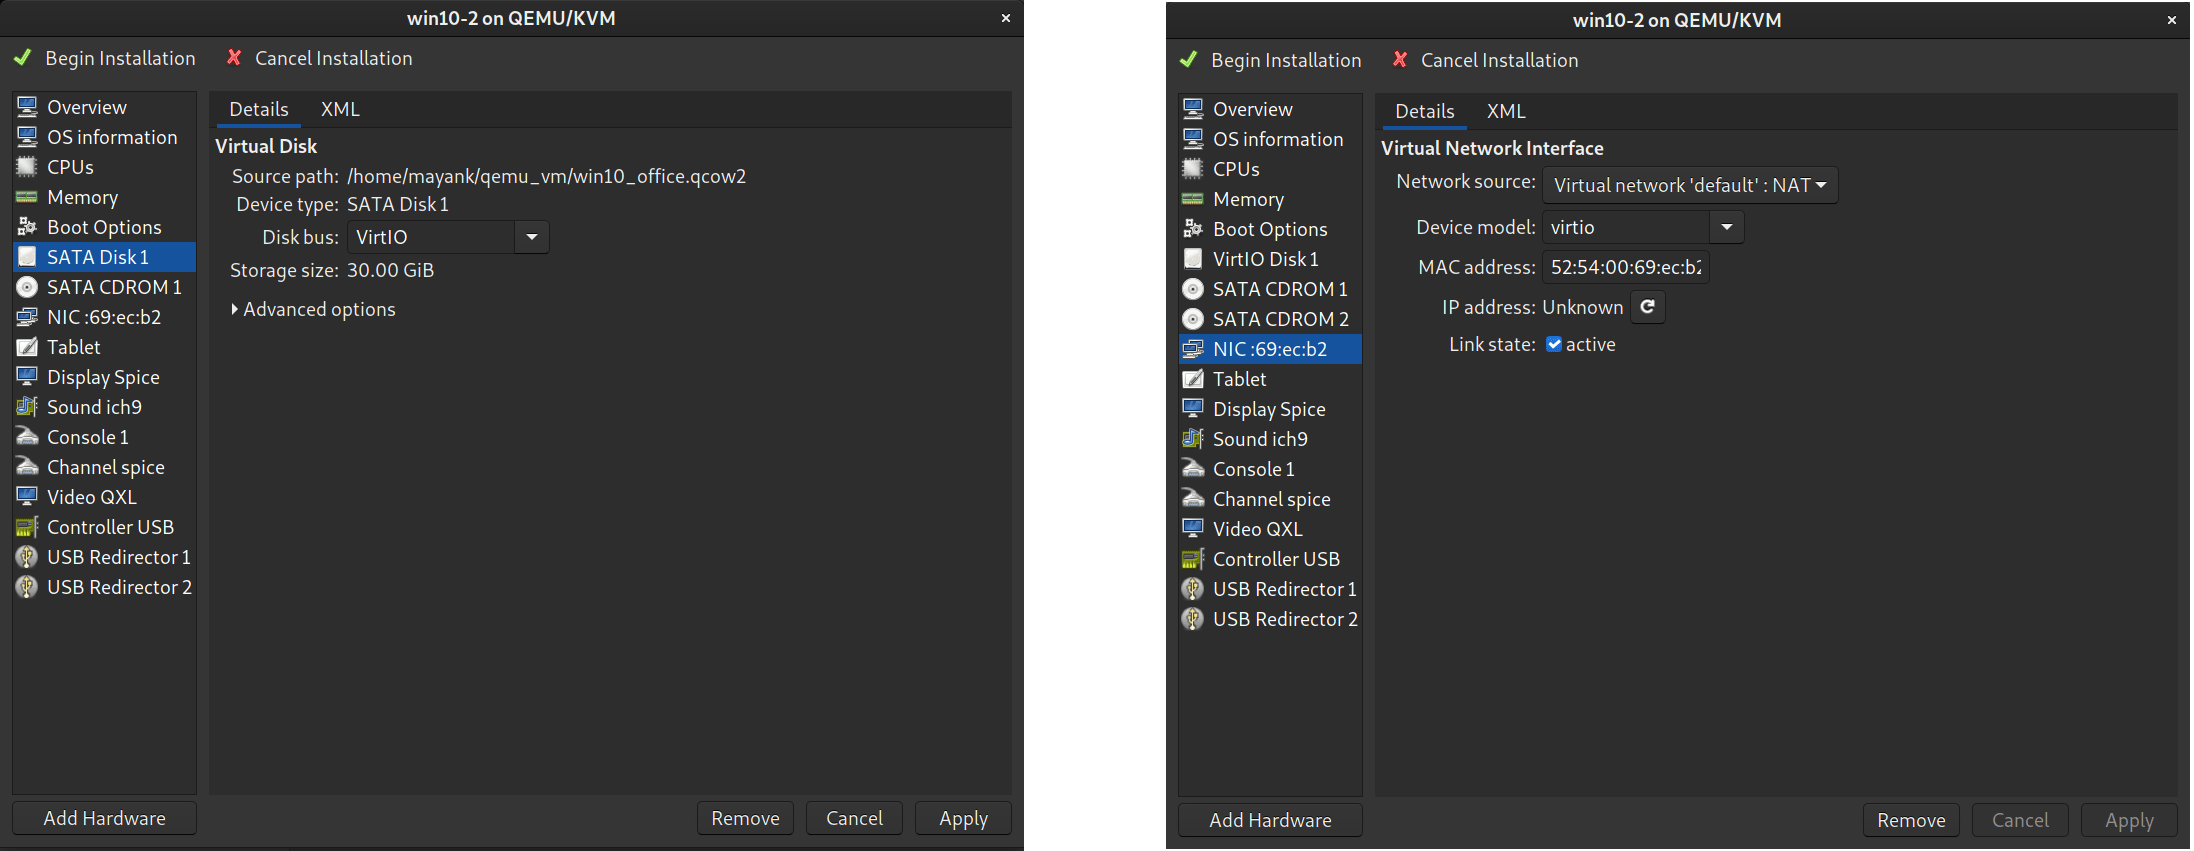The image size is (2194, 851).
Task: Close the left win10-2 window
Action: point(1006,18)
